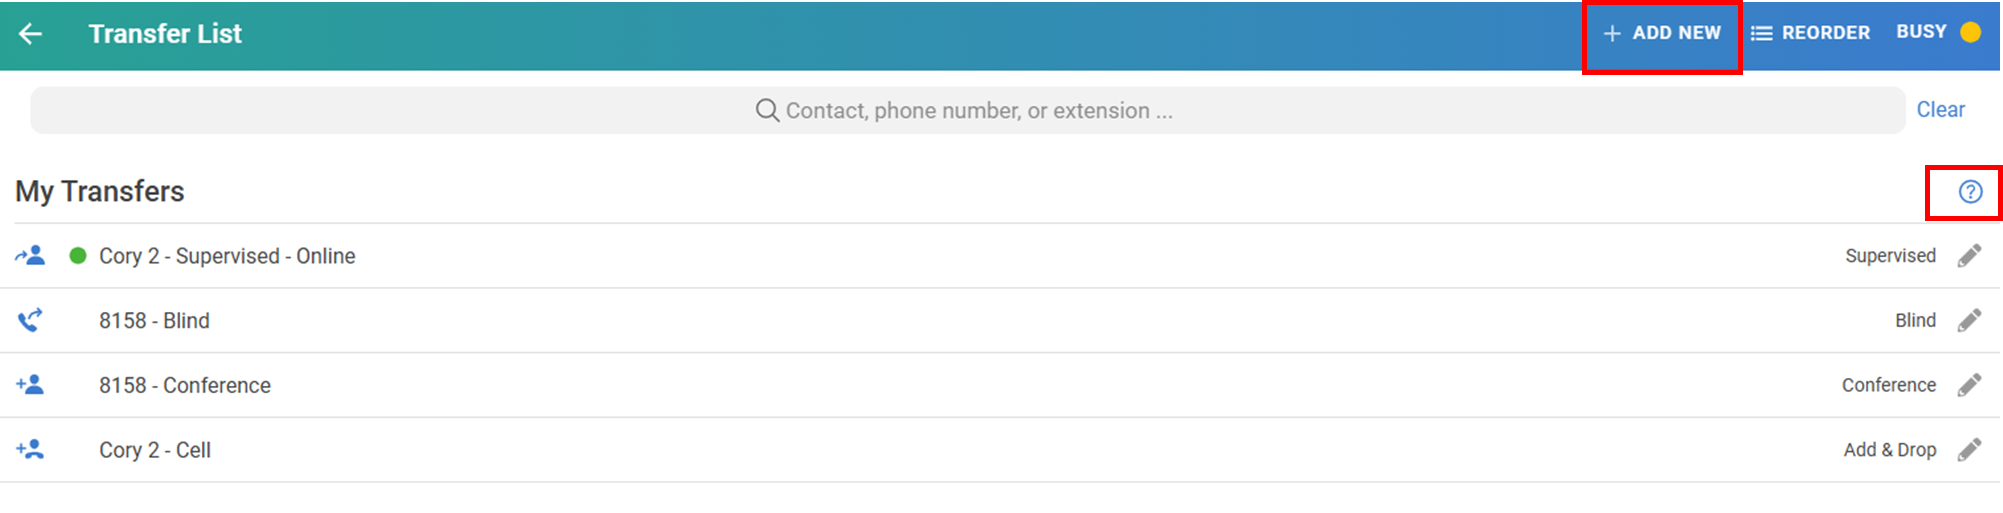Click the supervised transfer icon for Cory 2
2003x513 pixels.
30,256
